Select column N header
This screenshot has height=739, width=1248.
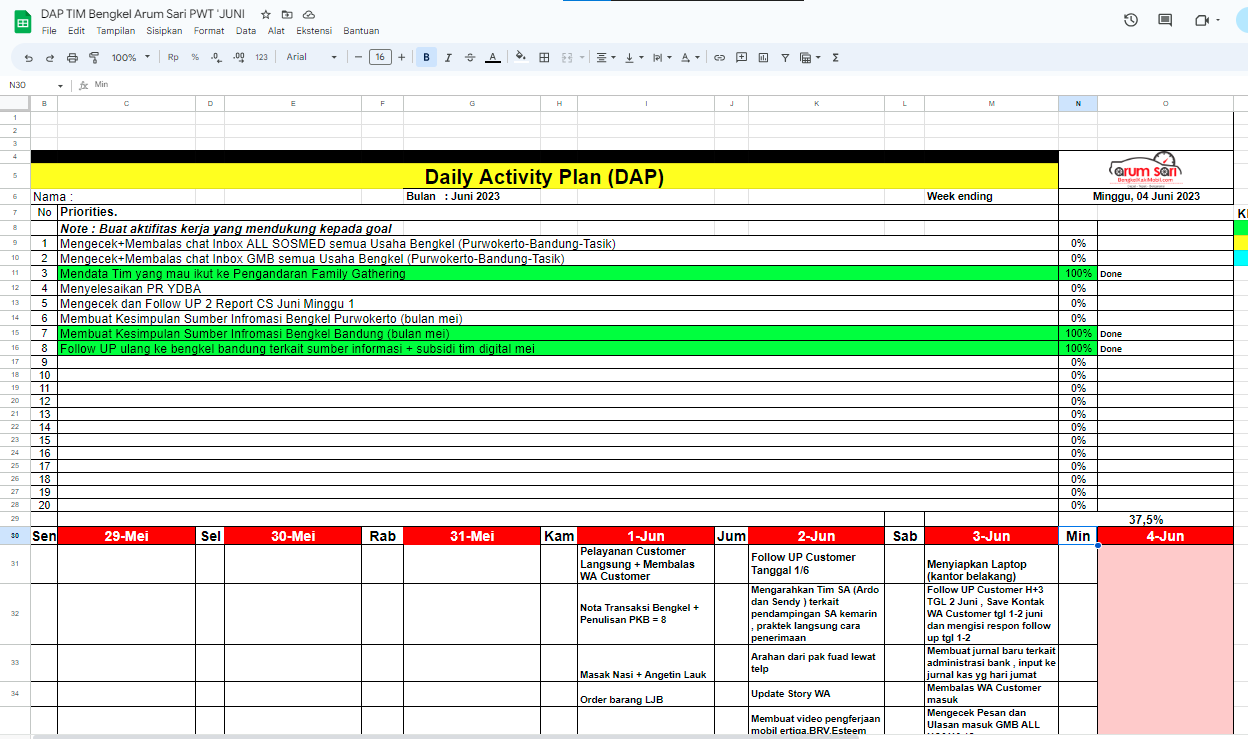1078,103
